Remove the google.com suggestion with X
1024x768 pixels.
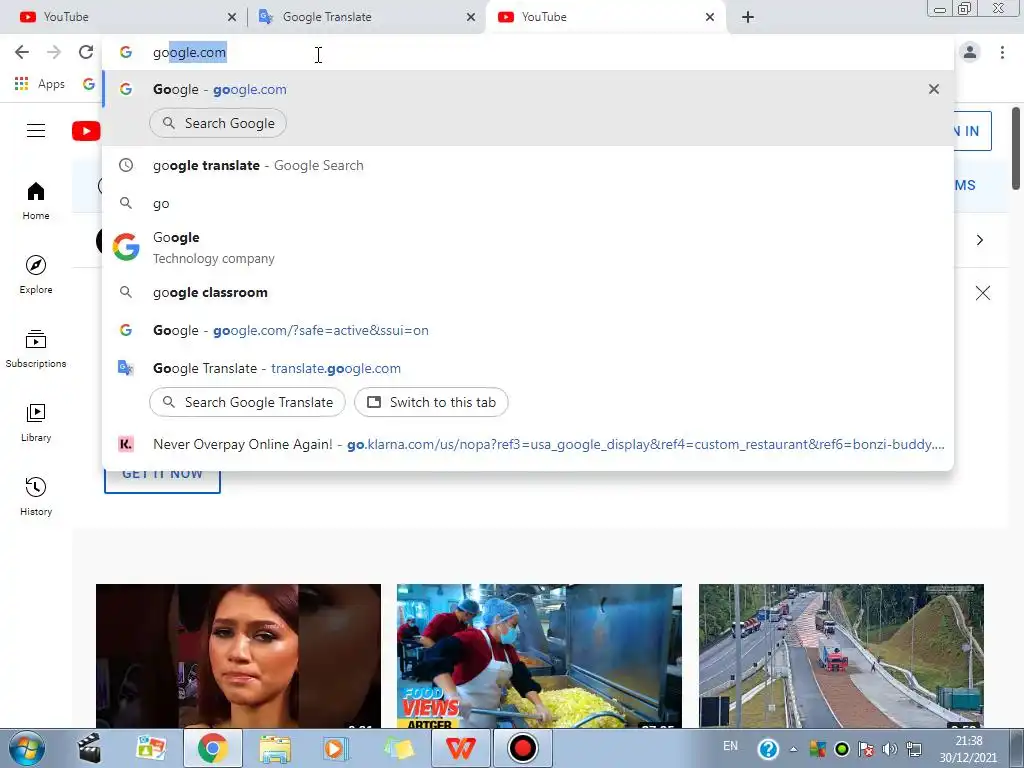(934, 89)
